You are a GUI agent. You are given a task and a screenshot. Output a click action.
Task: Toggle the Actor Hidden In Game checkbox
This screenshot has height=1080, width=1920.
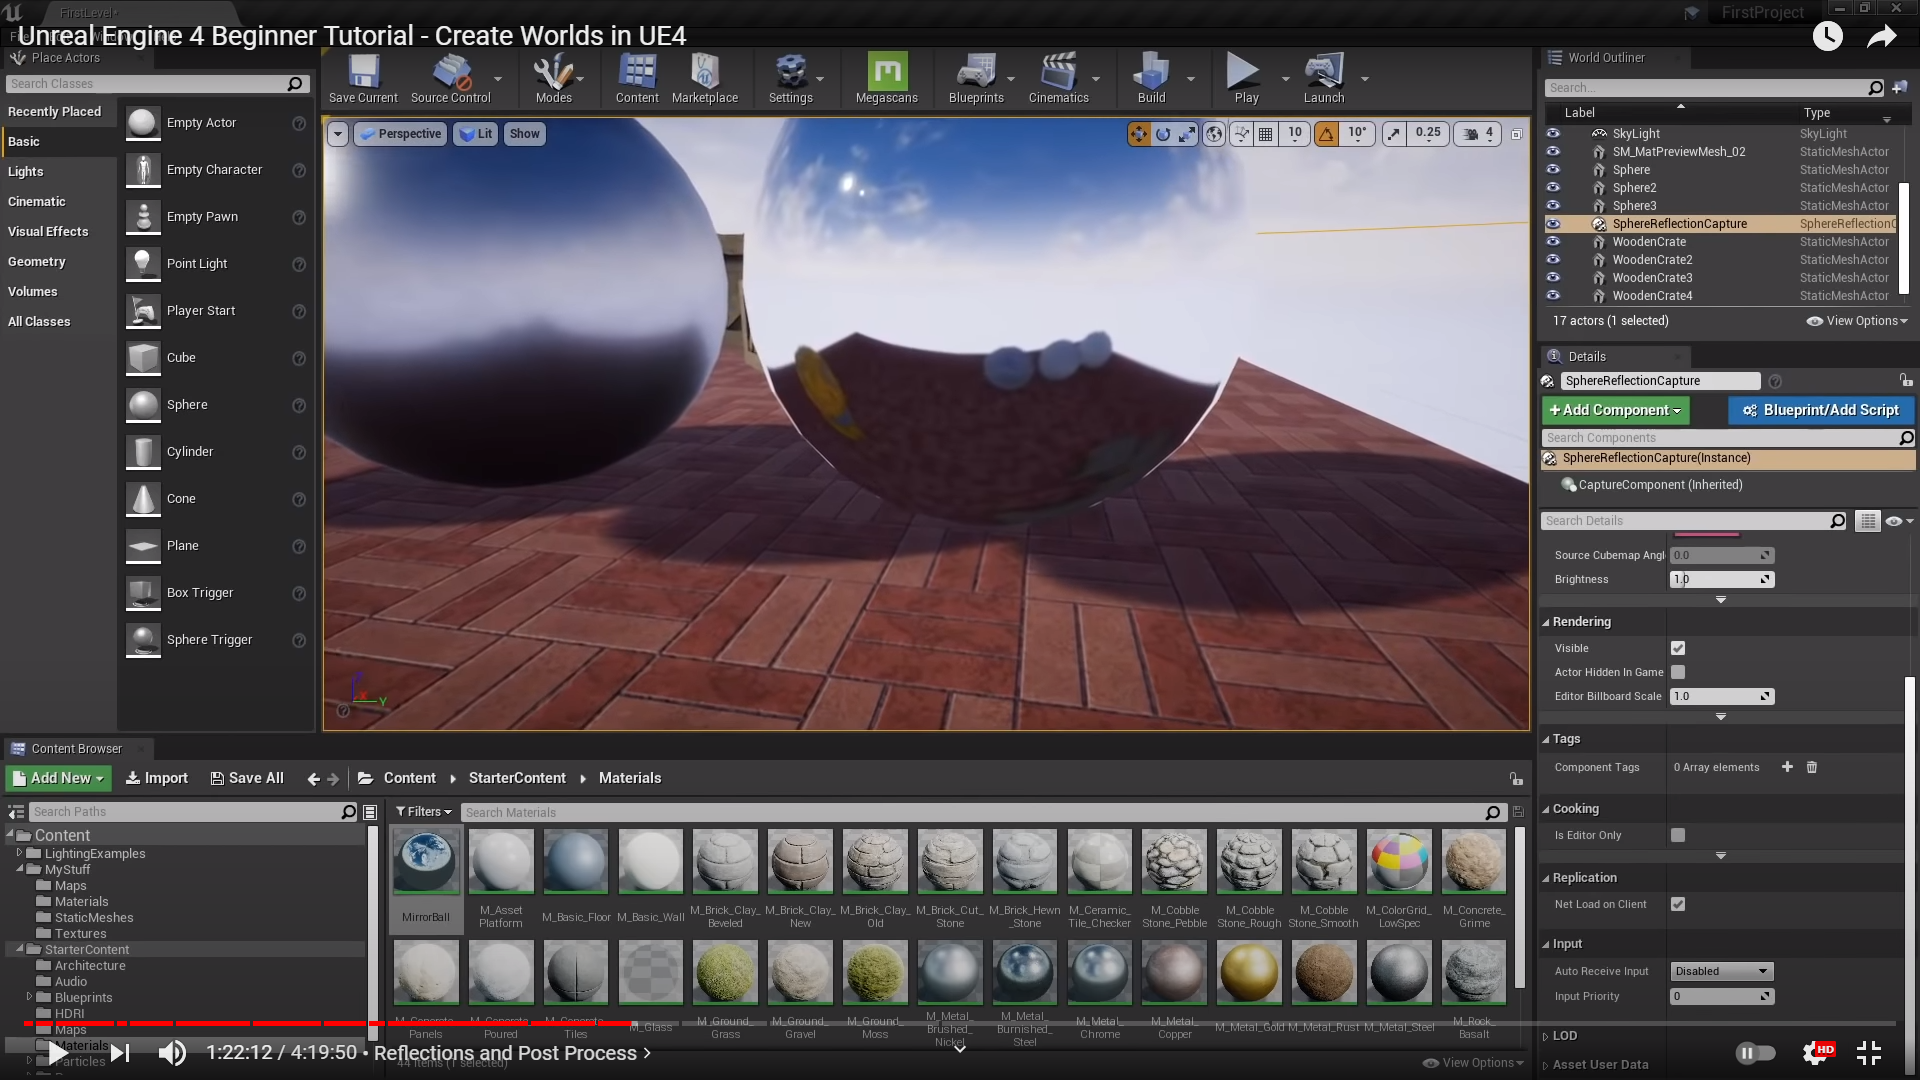[1678, 672]
